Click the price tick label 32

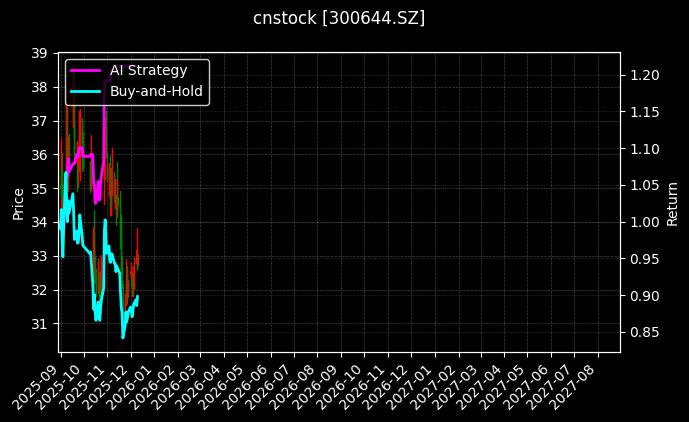[39, 290]
